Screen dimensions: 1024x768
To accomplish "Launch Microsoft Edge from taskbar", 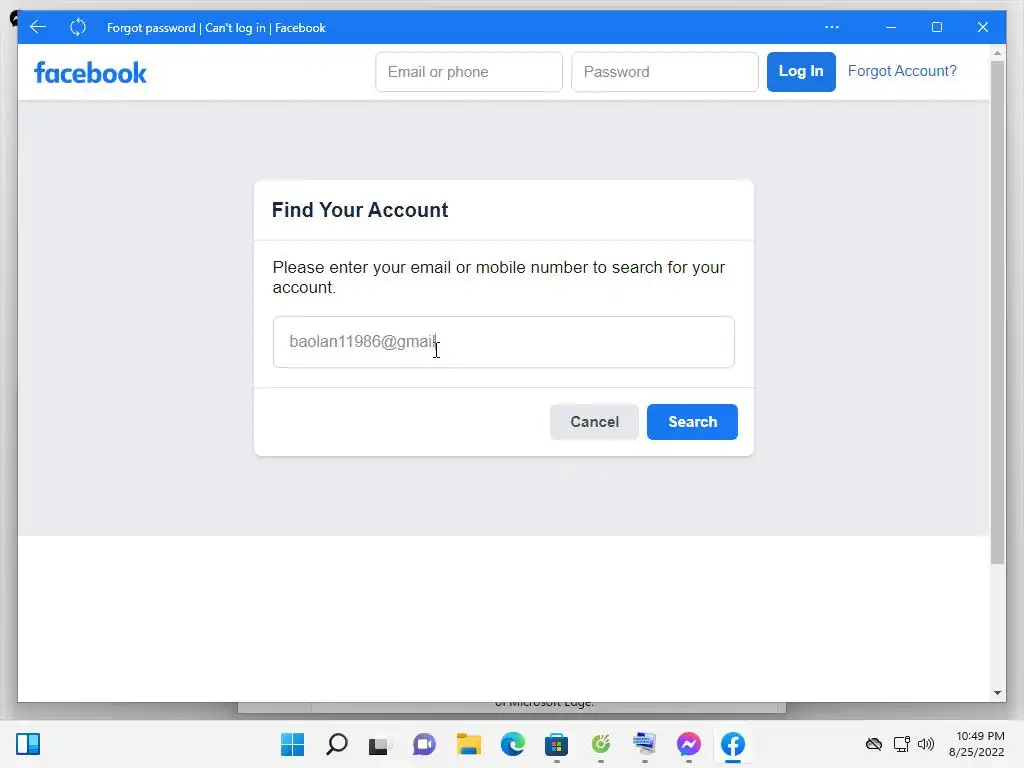I will [x=513, y=744].
